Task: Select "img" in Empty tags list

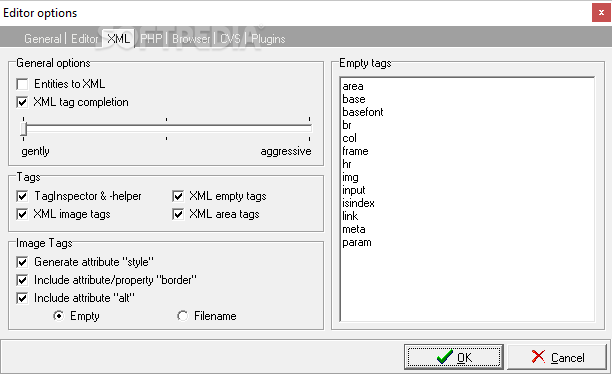Action: 350,177
